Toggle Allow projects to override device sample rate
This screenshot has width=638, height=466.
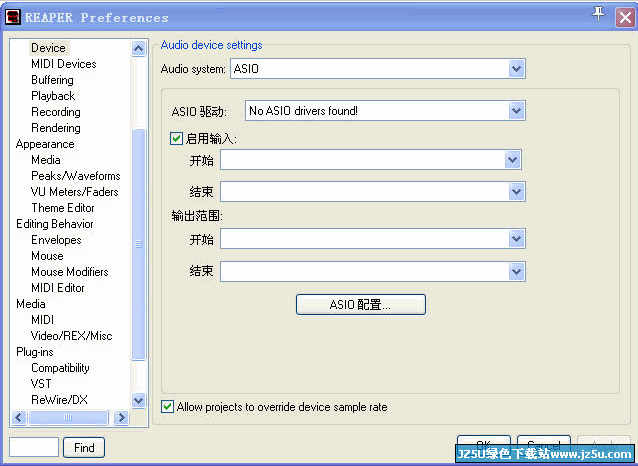click(167, 406)
